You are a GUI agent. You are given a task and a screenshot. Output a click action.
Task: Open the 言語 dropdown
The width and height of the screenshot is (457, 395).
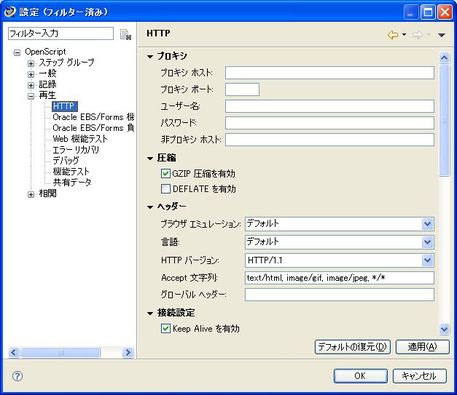tap(427, 242)
